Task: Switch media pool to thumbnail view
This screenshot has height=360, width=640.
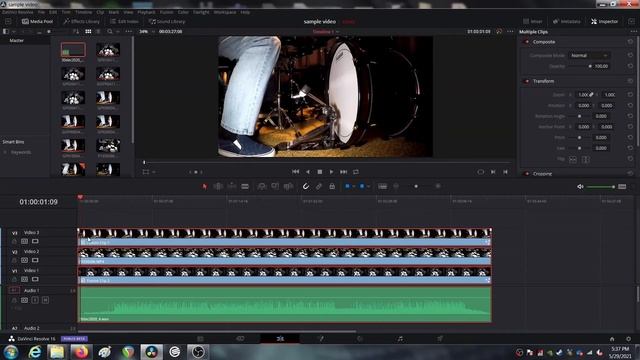Action: point(88,31)
